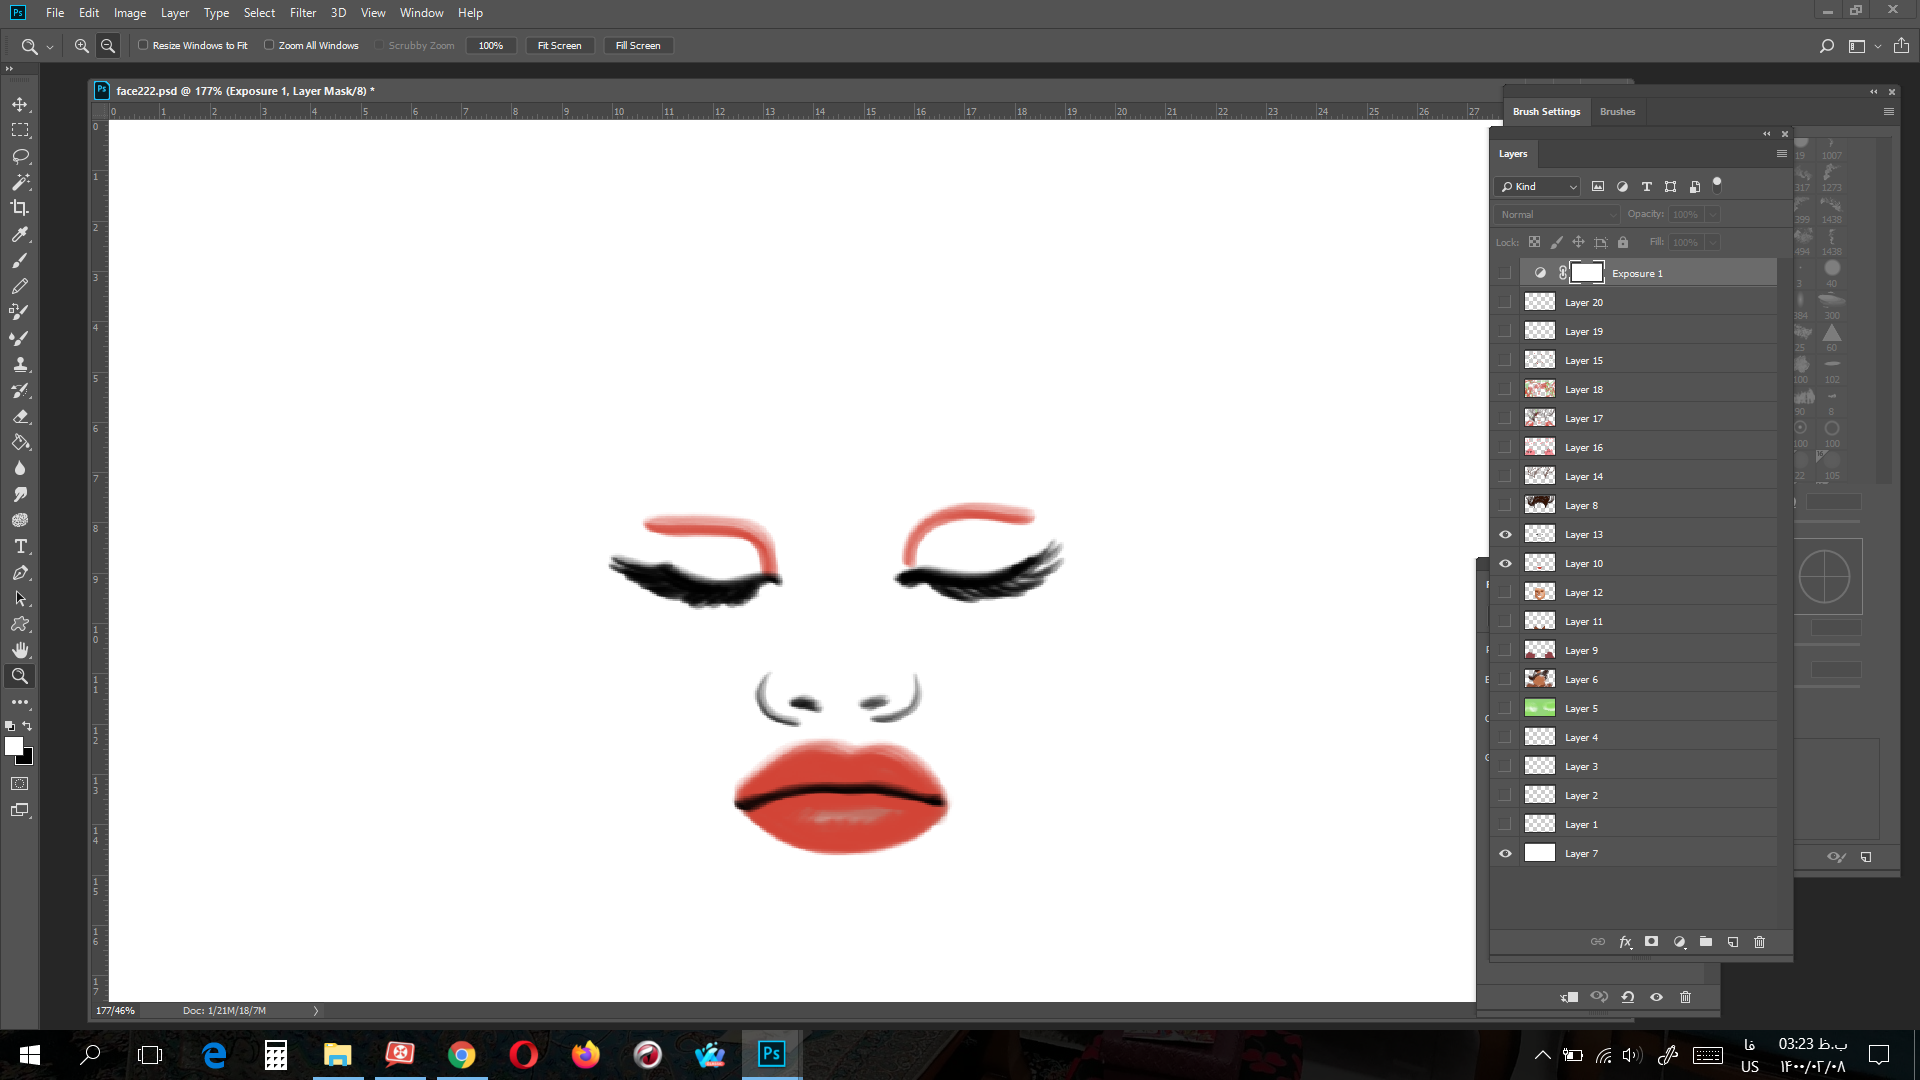1920x1080 pixels.
Task: Open the Filter menu
Action: click(x=303, y=13)
